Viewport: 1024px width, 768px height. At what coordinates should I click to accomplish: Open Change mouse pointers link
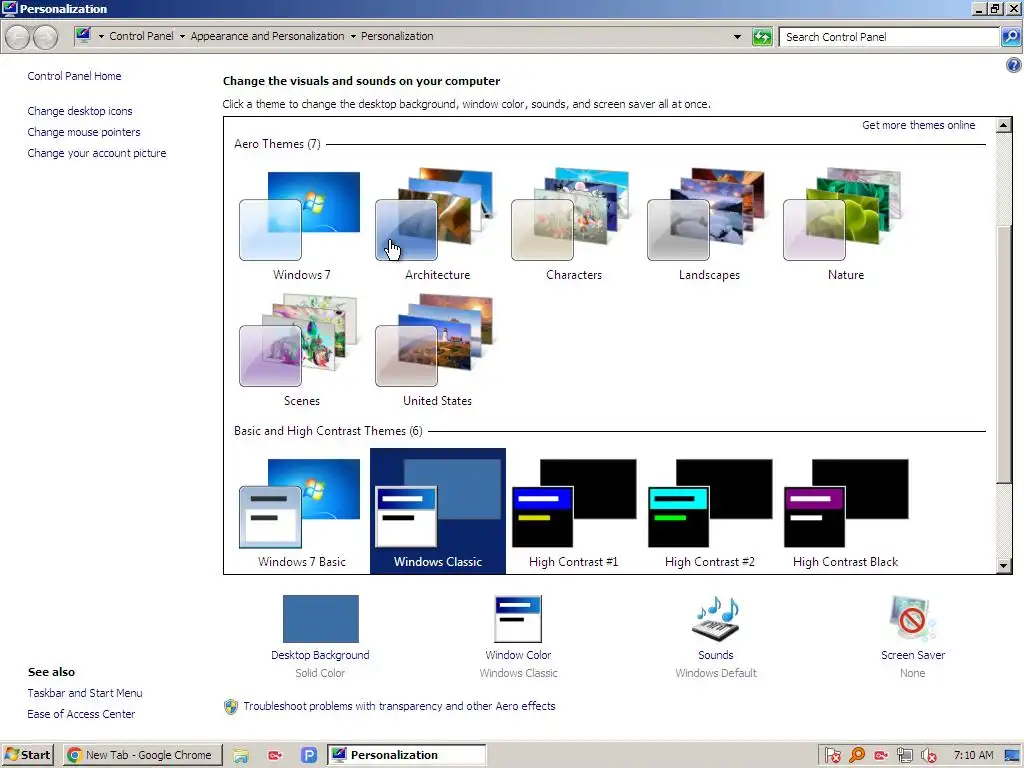coord(84,132)
